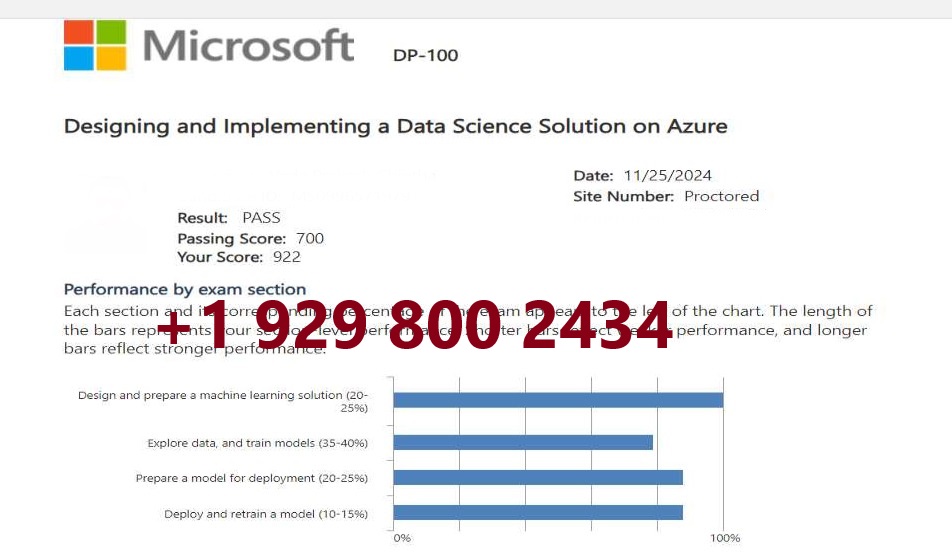Image resolution: width=952 pixels, height=558 pixels.
Task: Select the DP-100 exam code
Action: point(426,55)
